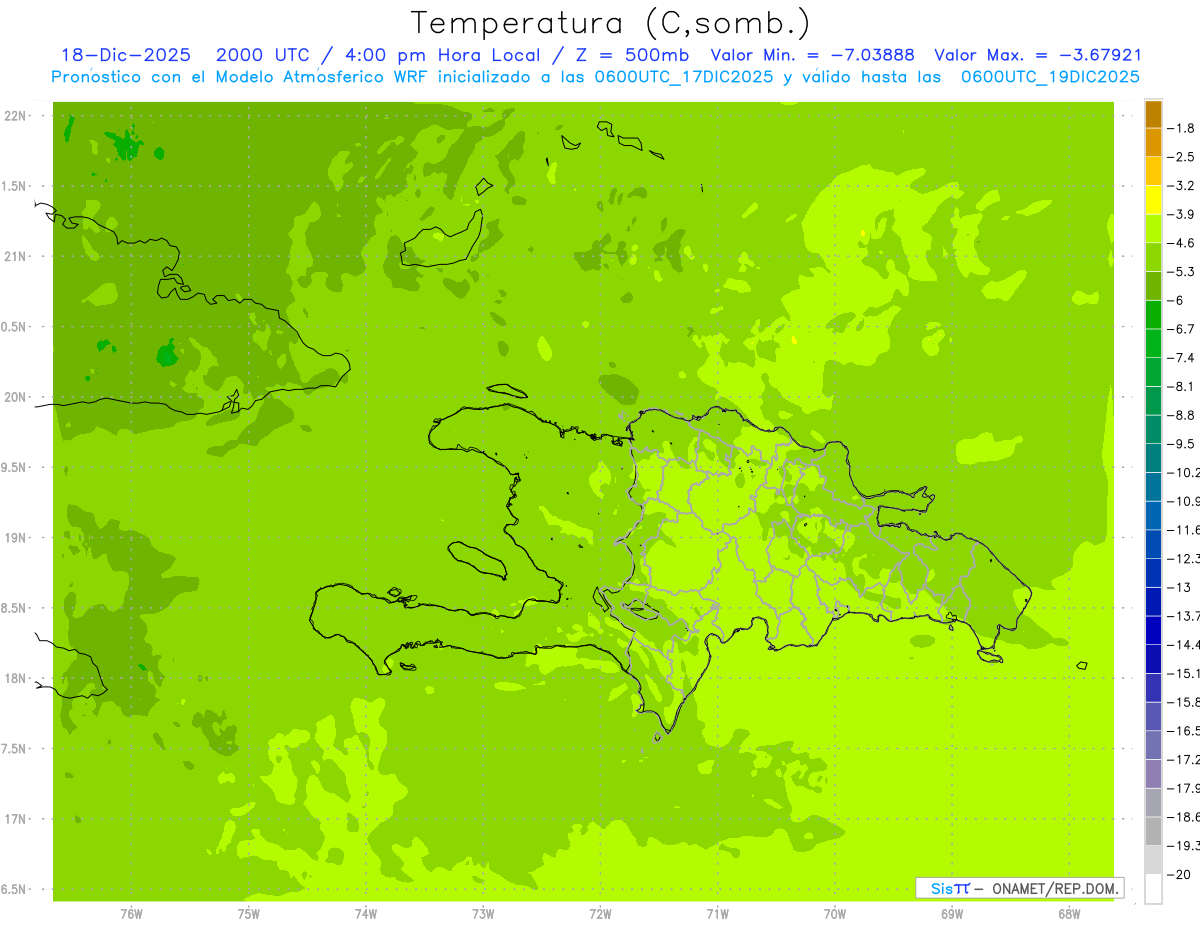Click the -18.6 colorbar value label
This screenshot has height=927, width=1200.
[1186, 817]
